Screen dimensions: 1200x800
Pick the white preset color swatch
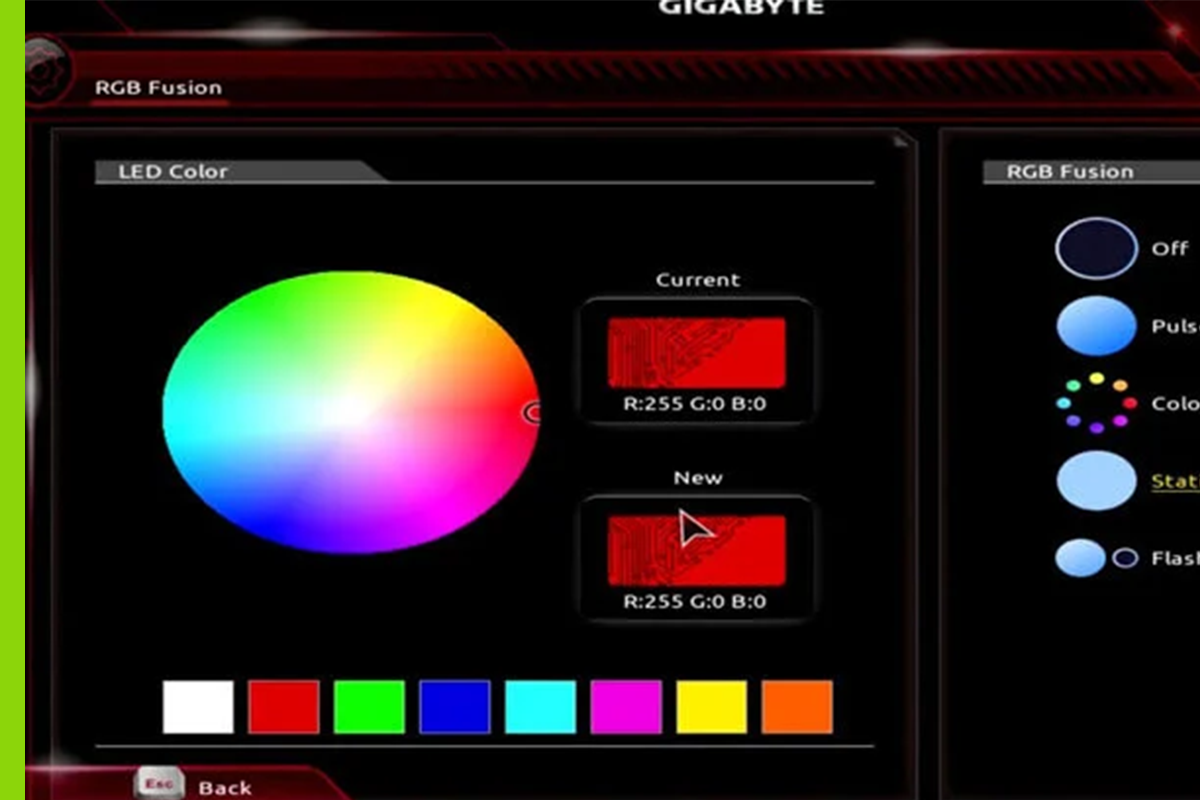click(x=198, y=707)
